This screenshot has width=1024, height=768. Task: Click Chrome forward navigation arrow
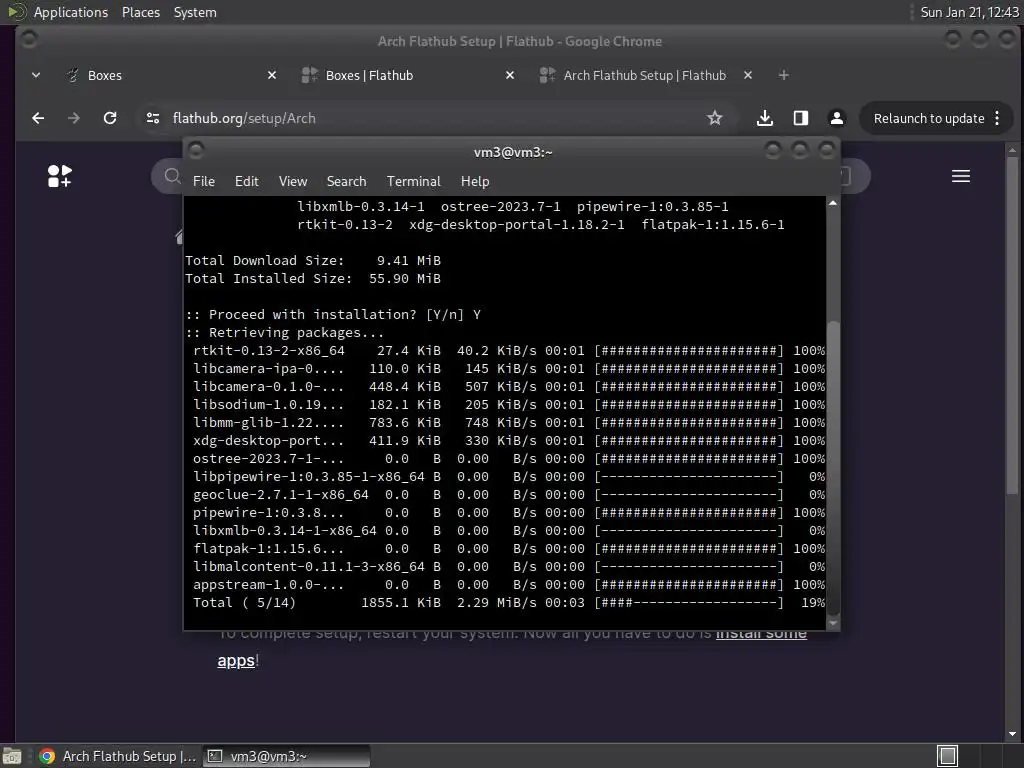pos(74,118)
